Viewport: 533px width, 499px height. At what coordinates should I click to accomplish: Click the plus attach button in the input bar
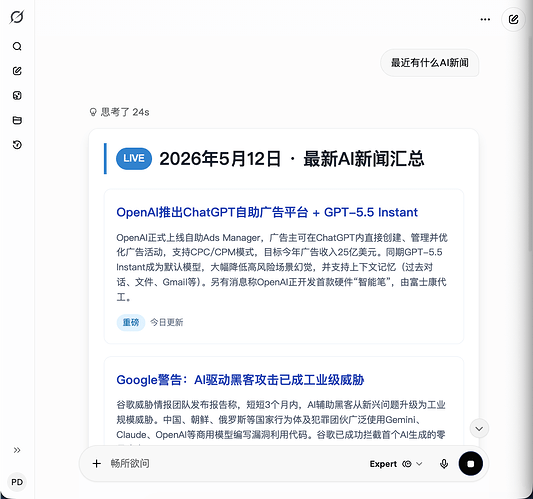(x=97, y=464)
